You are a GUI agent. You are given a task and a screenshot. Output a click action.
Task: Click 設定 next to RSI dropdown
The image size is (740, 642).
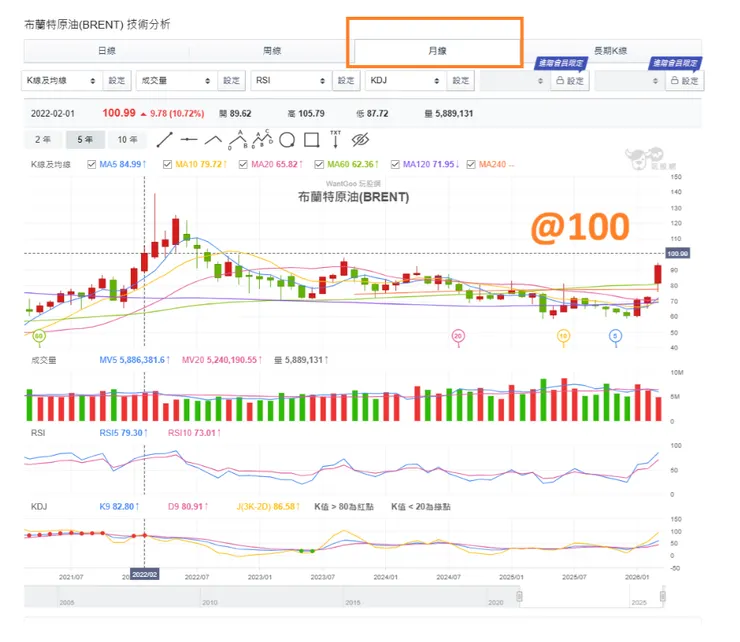pos(346,81)
